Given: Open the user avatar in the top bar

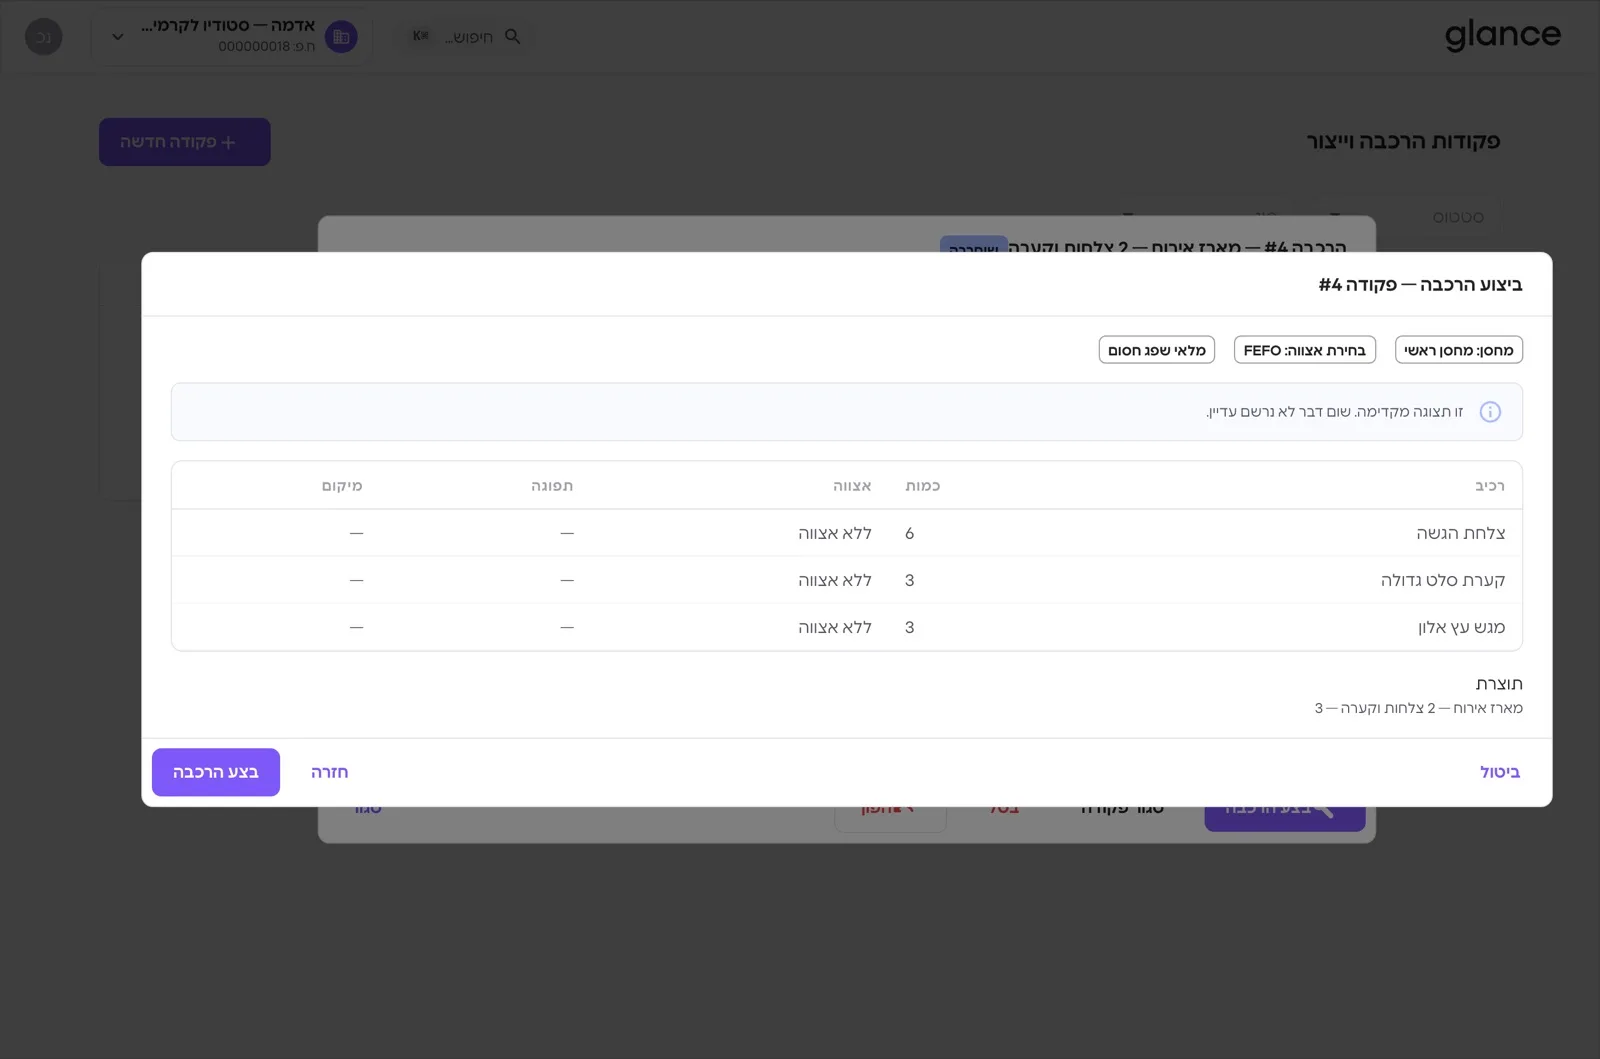Looking at the screenshot, I should point(43,37).
